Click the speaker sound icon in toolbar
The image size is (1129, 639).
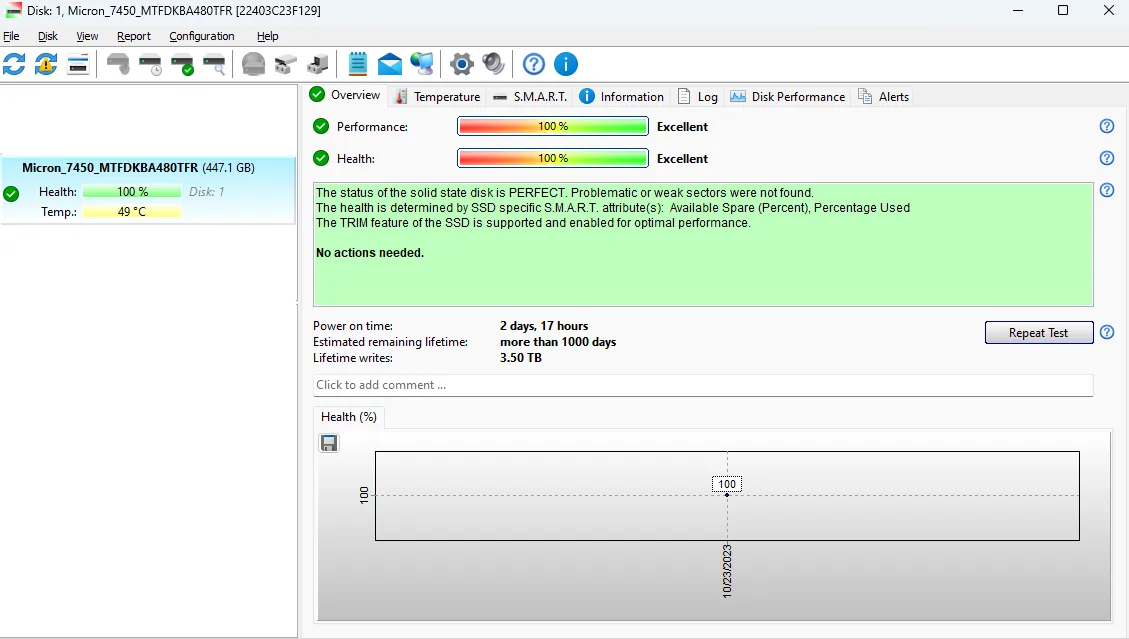tap(494, 65)
